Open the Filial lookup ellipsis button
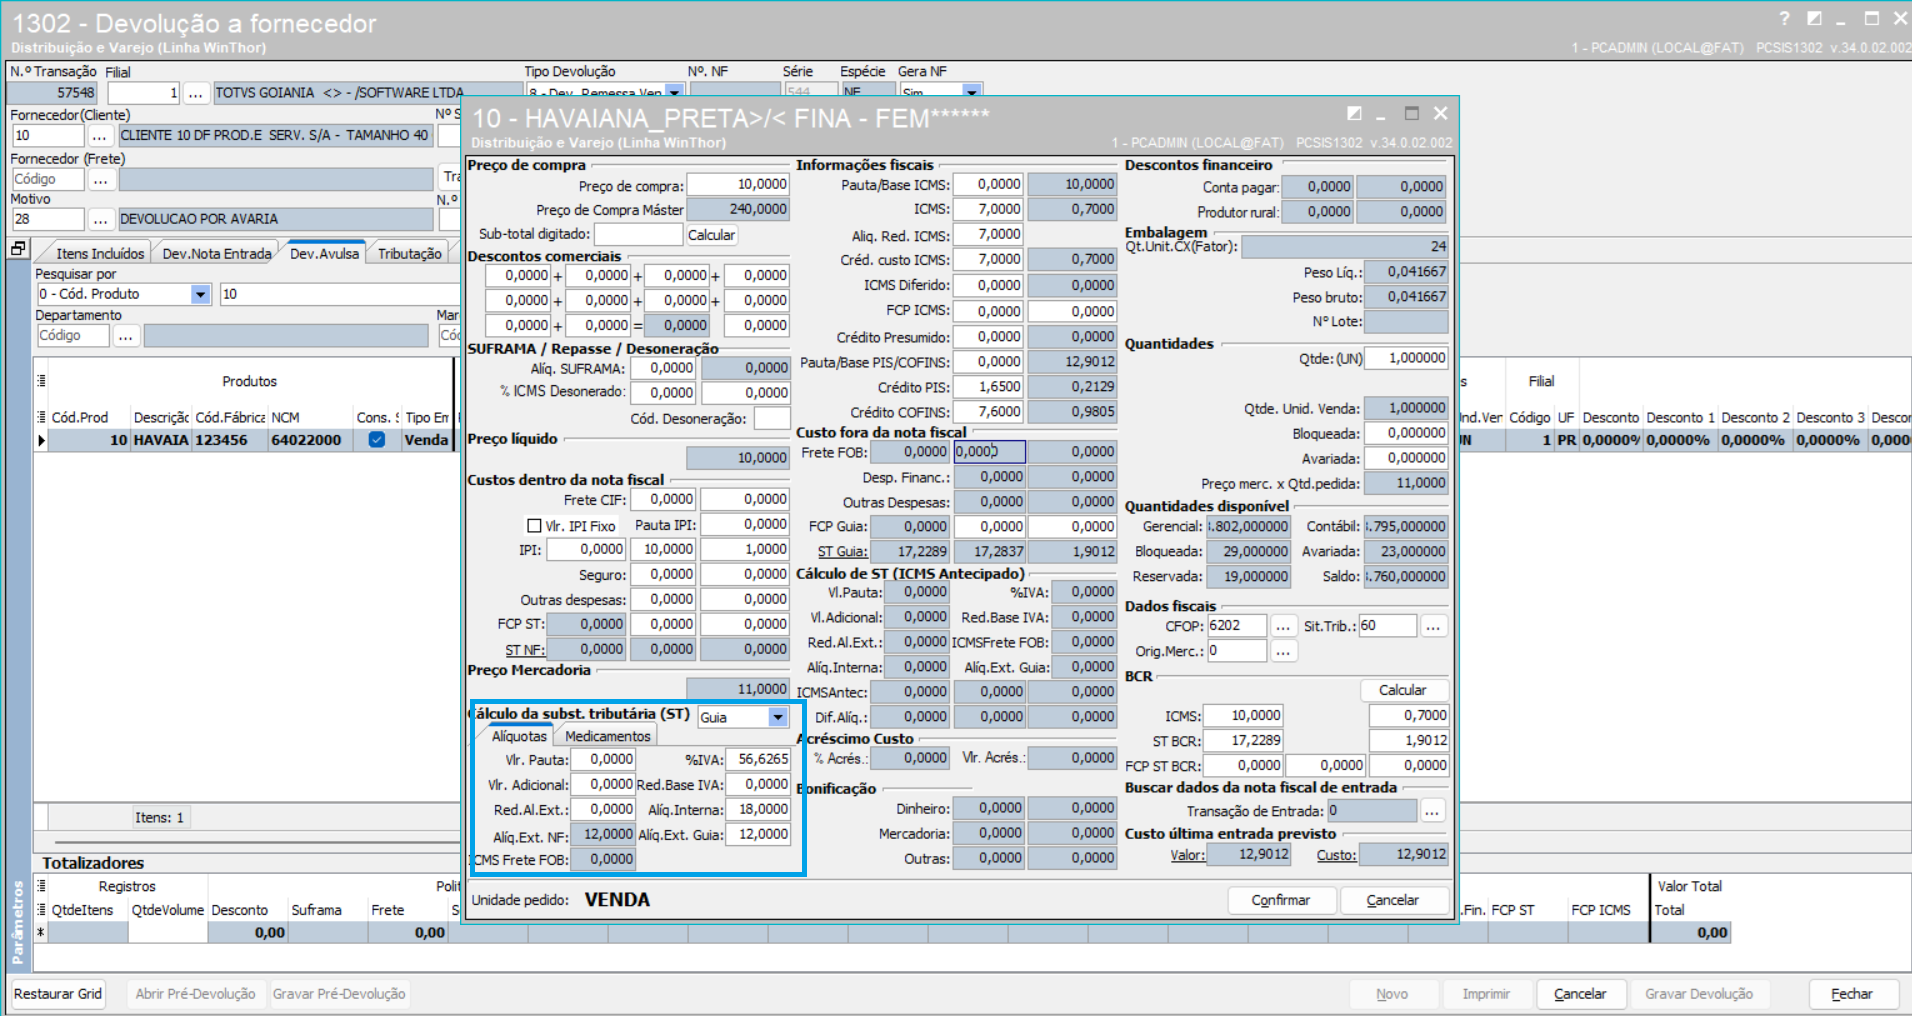This screenshot has height=1016, width=1912. click(x=196, y=93)
